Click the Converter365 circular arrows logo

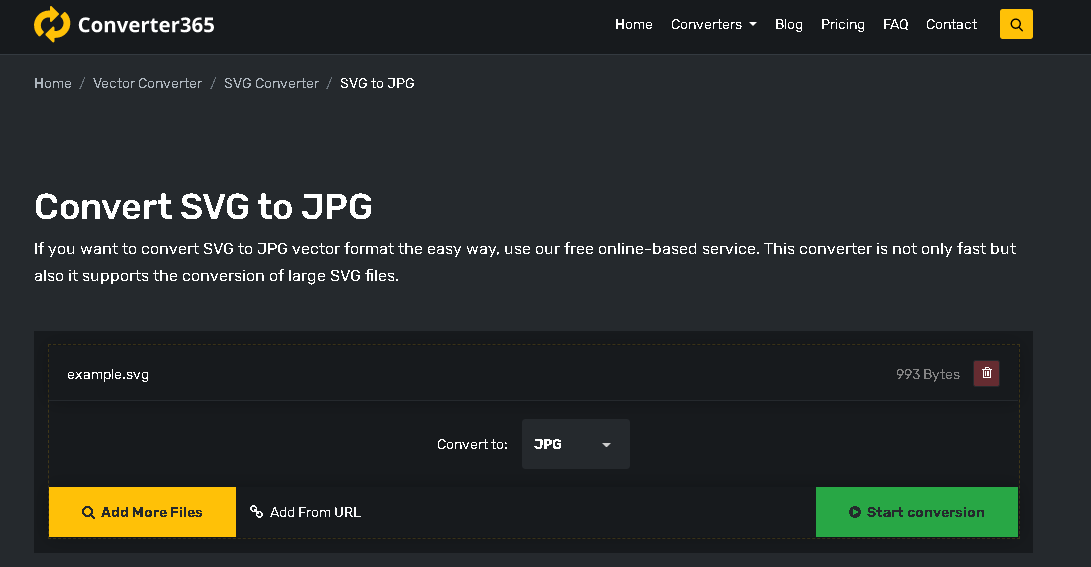coord(52,24)
